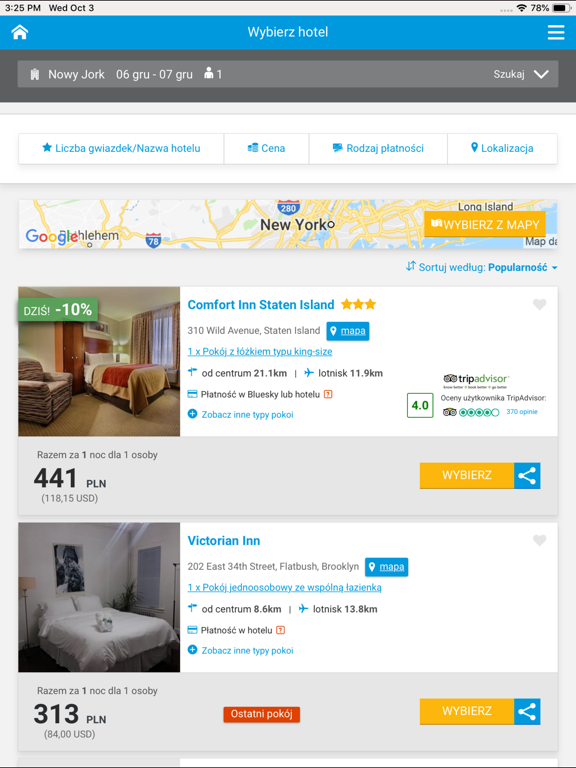Open Victorian Inn room photo
The width and height of the screenshot is (576, 768).
(99, 598)
